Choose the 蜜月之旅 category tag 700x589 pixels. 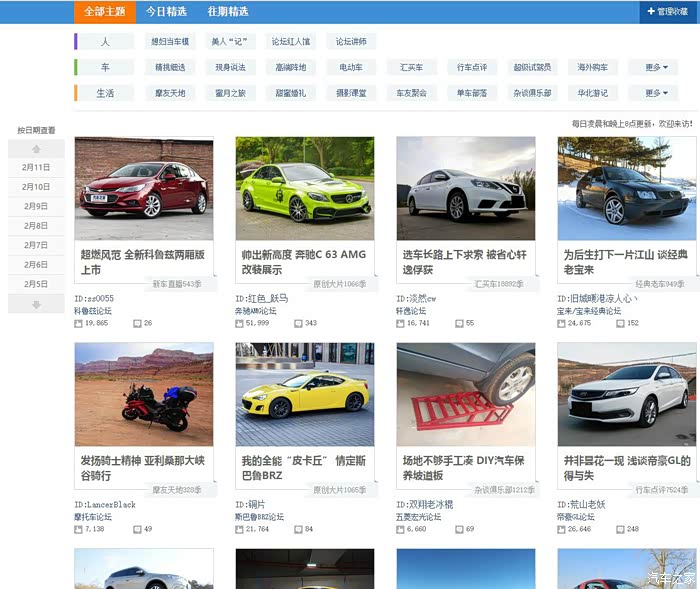230,93
